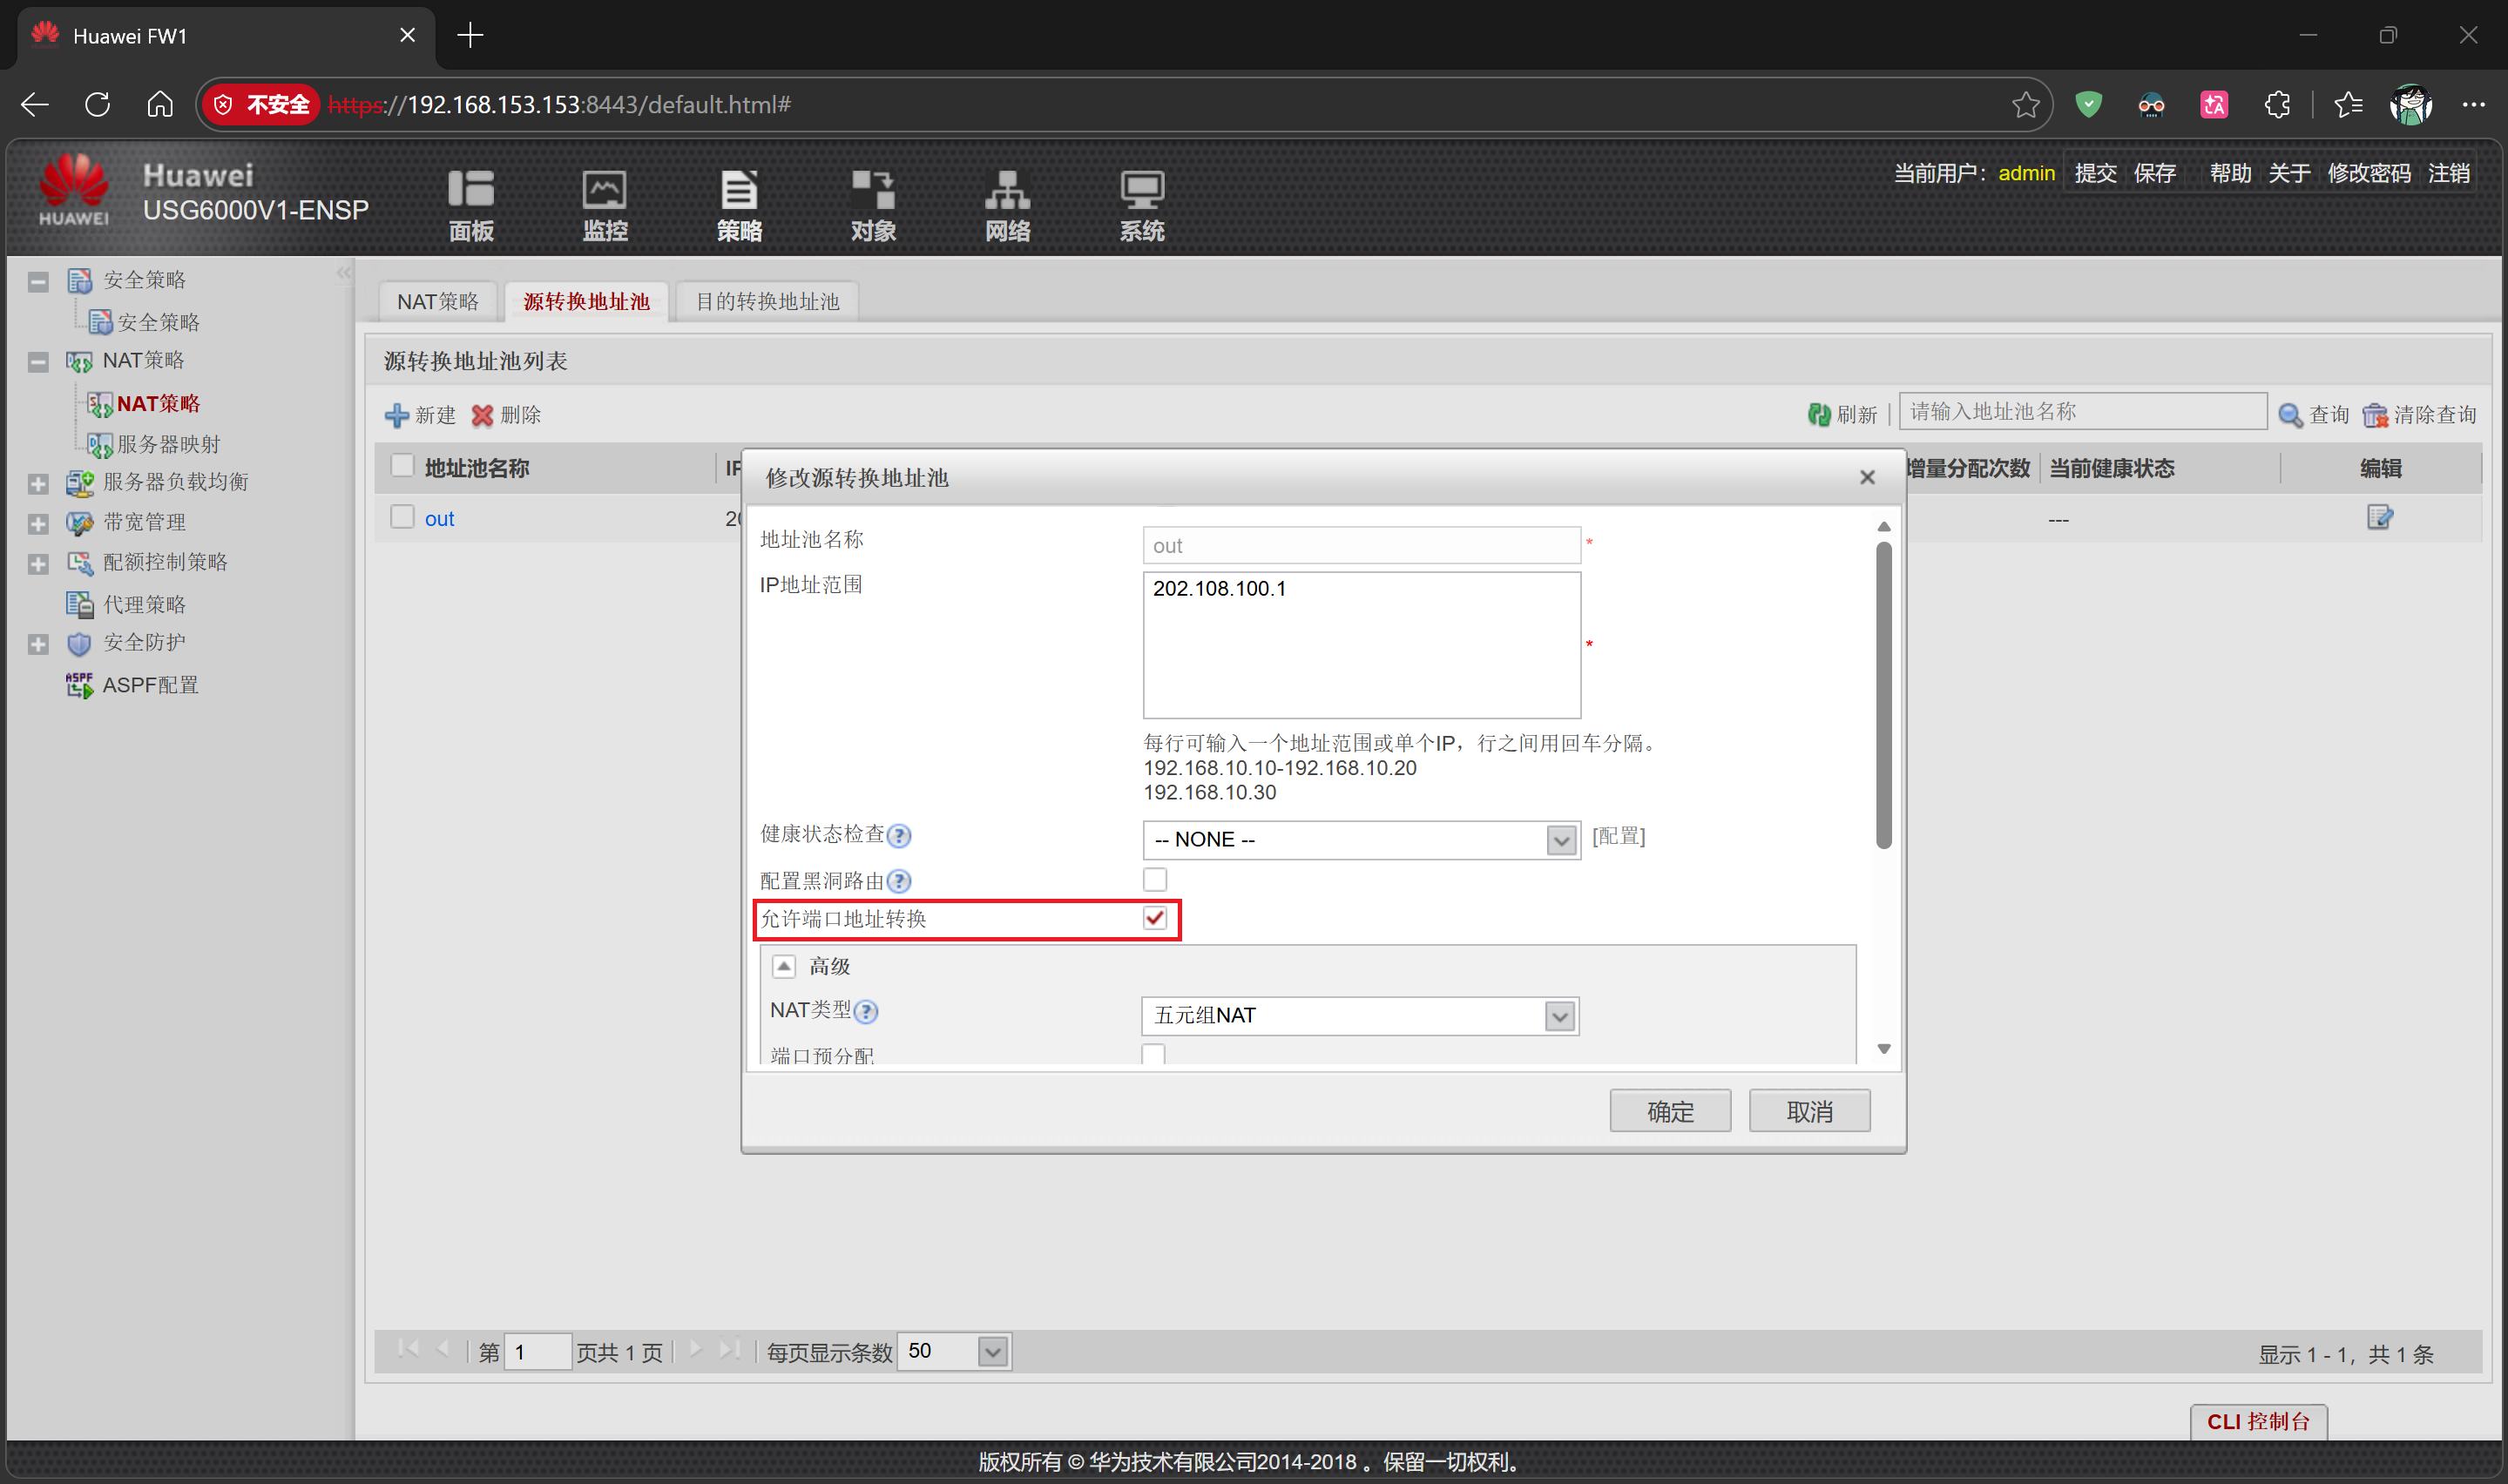Uncheck 允许端口地址转换 checkbox
The height and width of the screenshot is (1484, 2508).
tap(1154, 918)
